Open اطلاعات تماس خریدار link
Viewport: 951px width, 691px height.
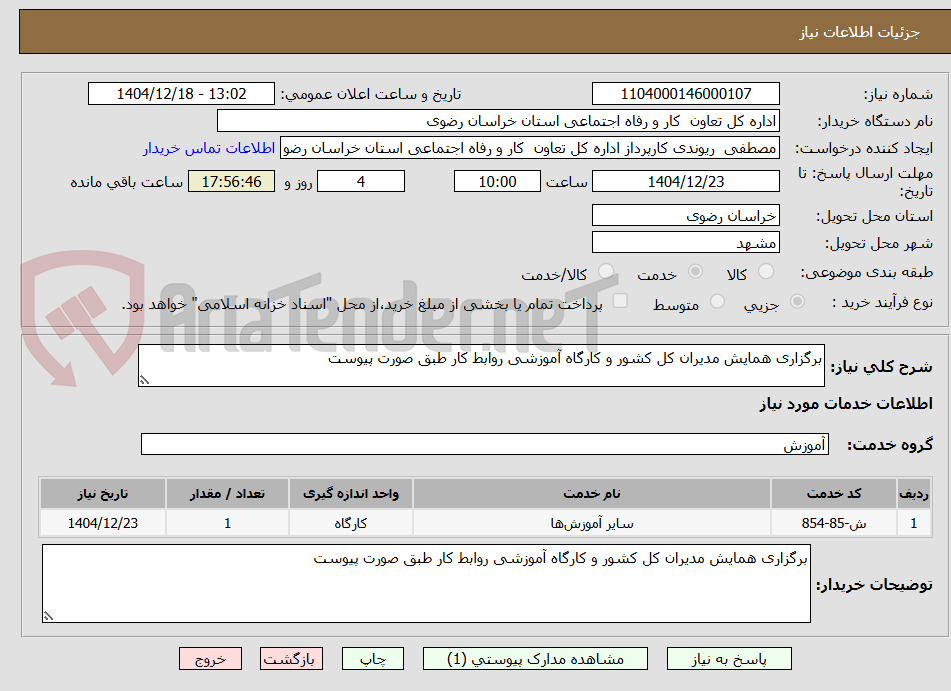click(x=209, y=149)
